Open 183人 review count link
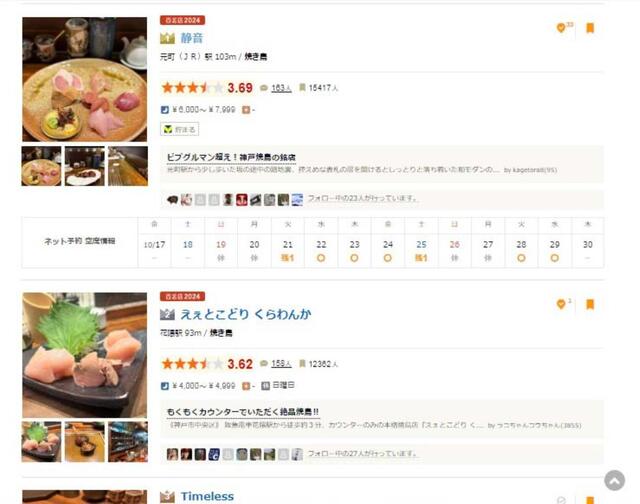Screen dimensions: 640x504 (x=281, y=88)
